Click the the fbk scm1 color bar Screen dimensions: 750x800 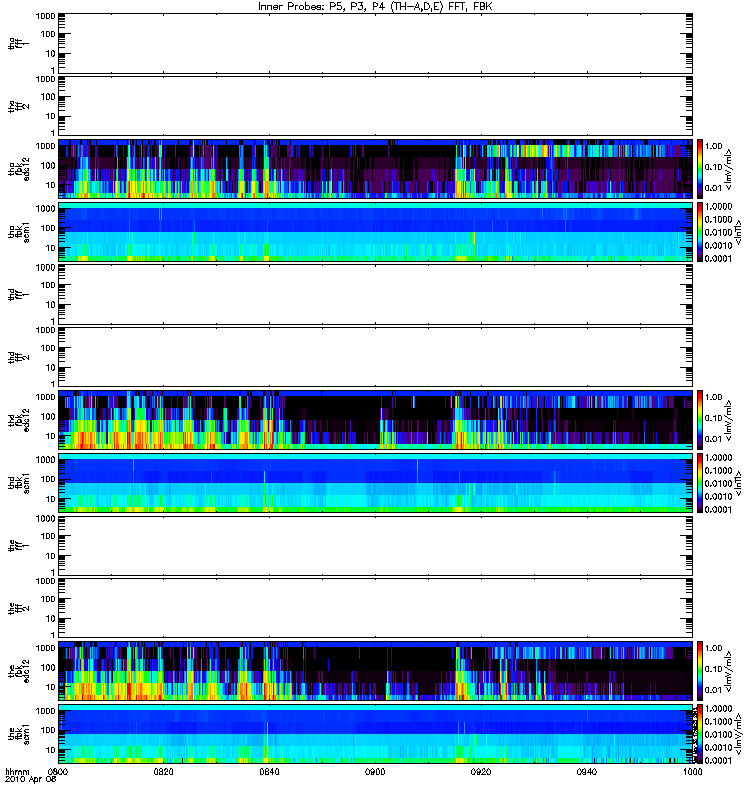(700, 734)
